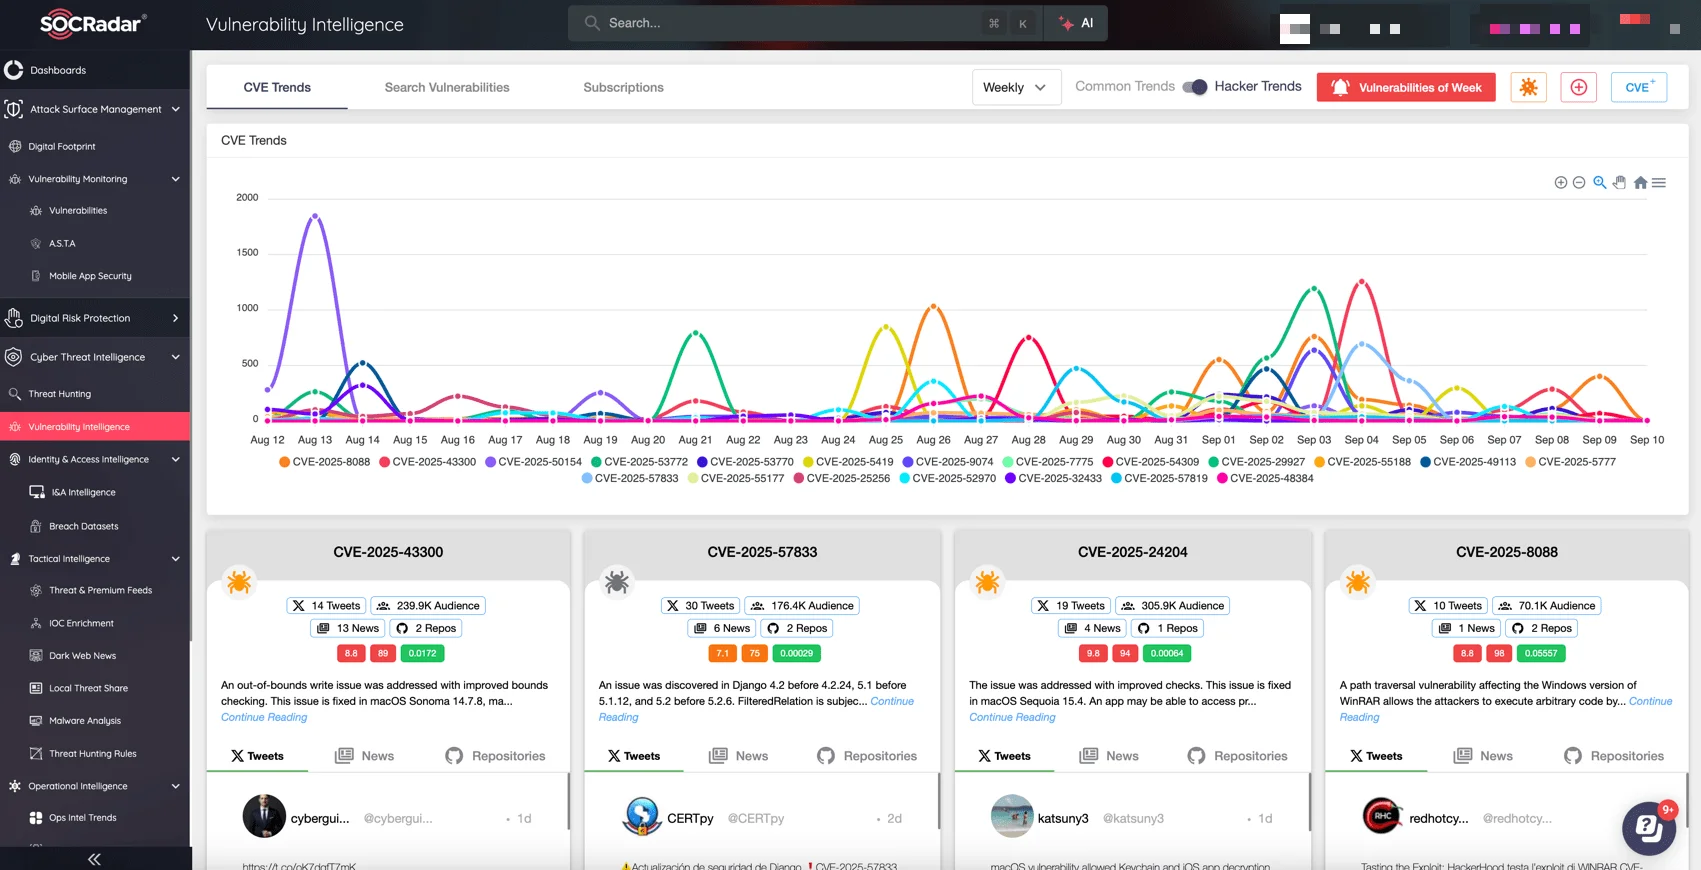Switch to CVE Trends tab
Screen dimensions: 1701x870
[277, 87]
